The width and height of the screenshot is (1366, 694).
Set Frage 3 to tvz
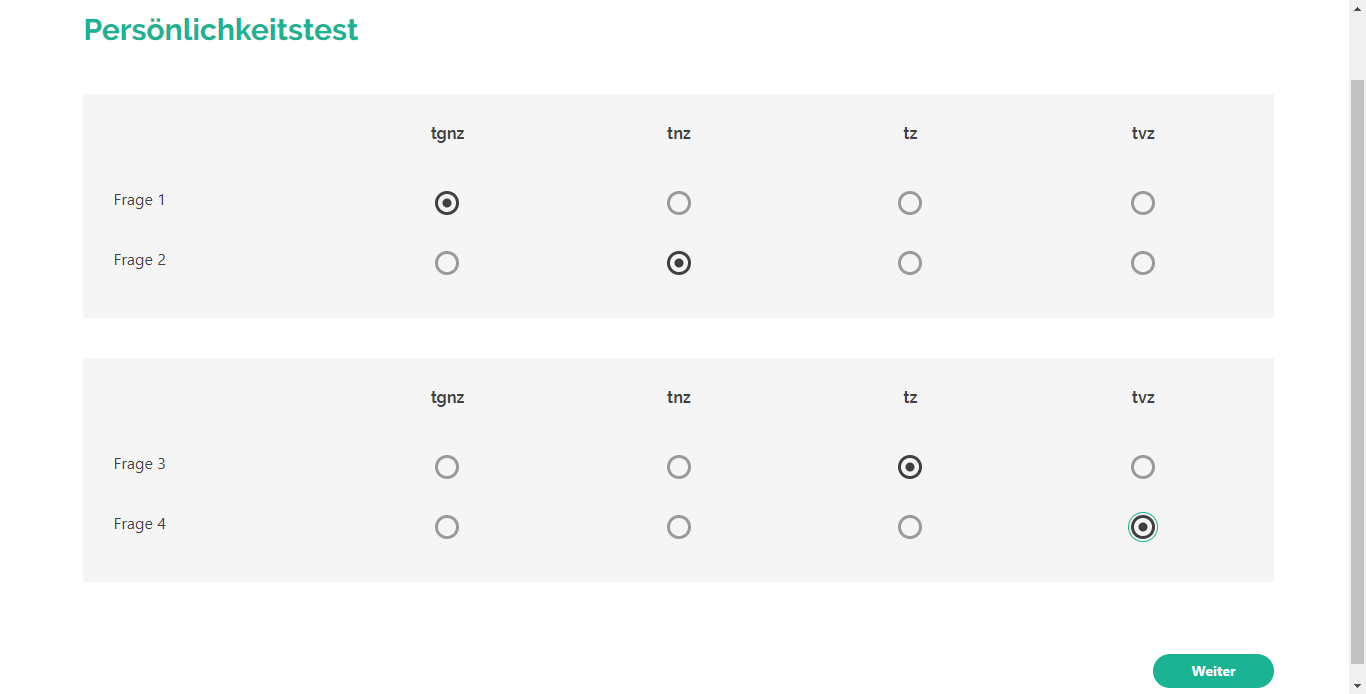point(1143,467)
